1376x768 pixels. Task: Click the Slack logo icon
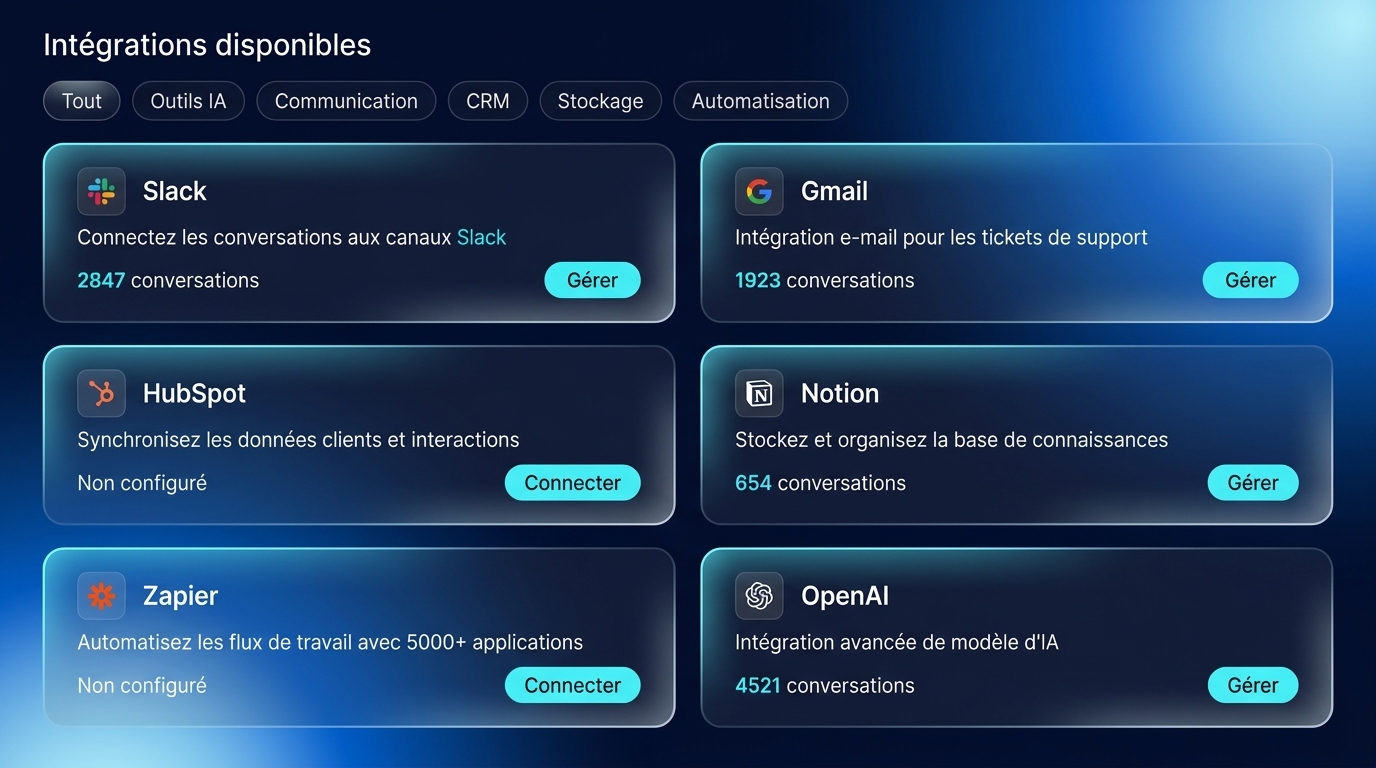(101, 191)
